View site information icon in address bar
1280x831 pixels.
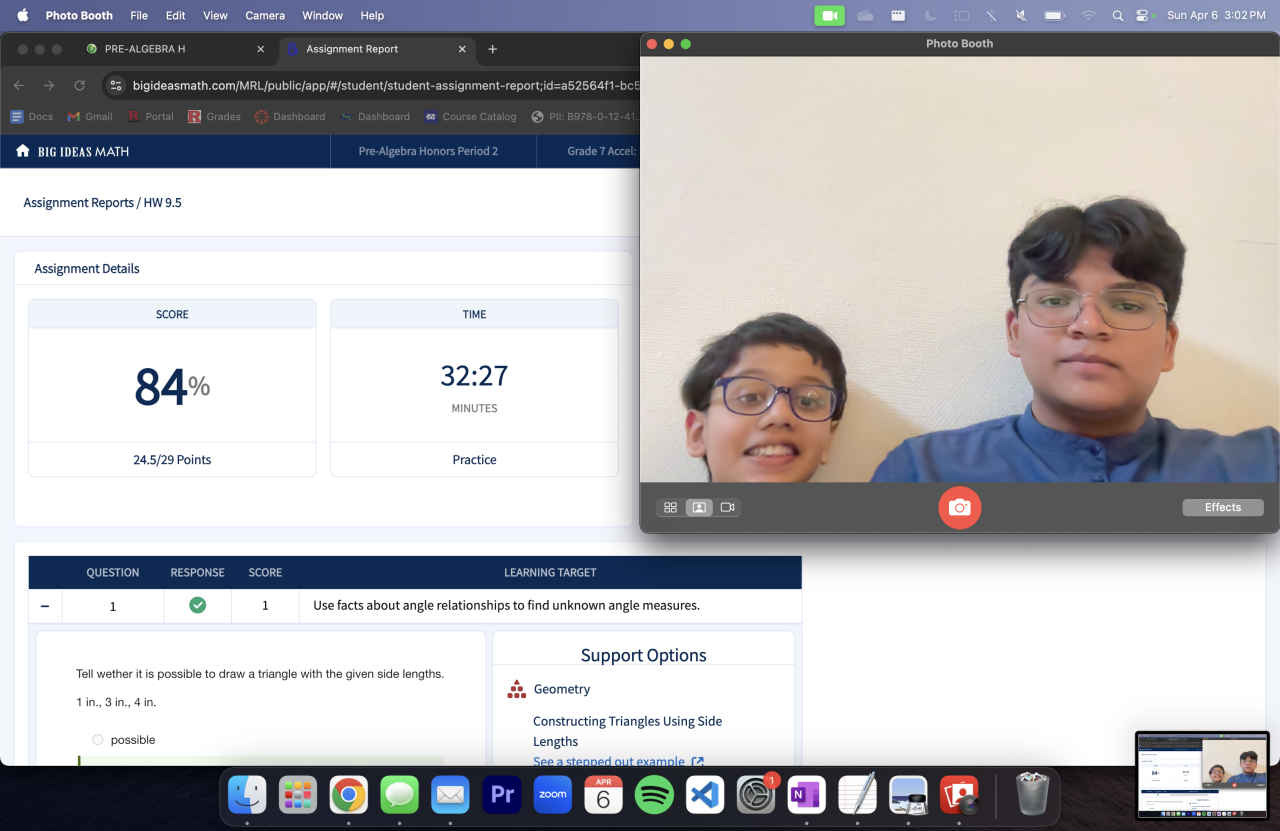click(116, 86)
